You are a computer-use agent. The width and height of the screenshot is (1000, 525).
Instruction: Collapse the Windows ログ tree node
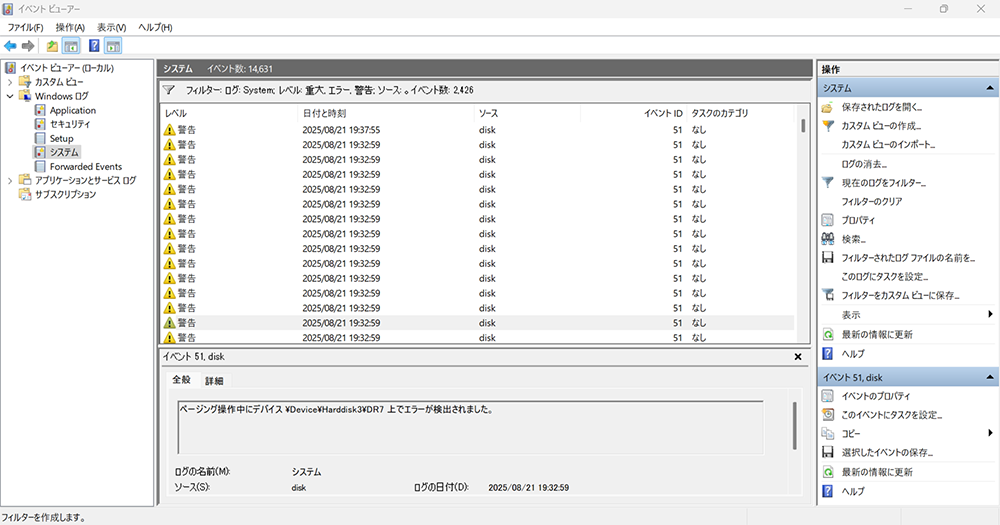click(10, 96)
